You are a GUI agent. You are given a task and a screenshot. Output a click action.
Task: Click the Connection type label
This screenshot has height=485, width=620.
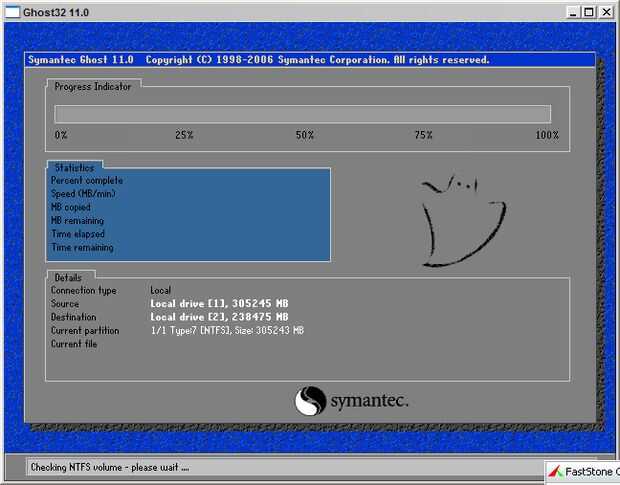point(84,291)
